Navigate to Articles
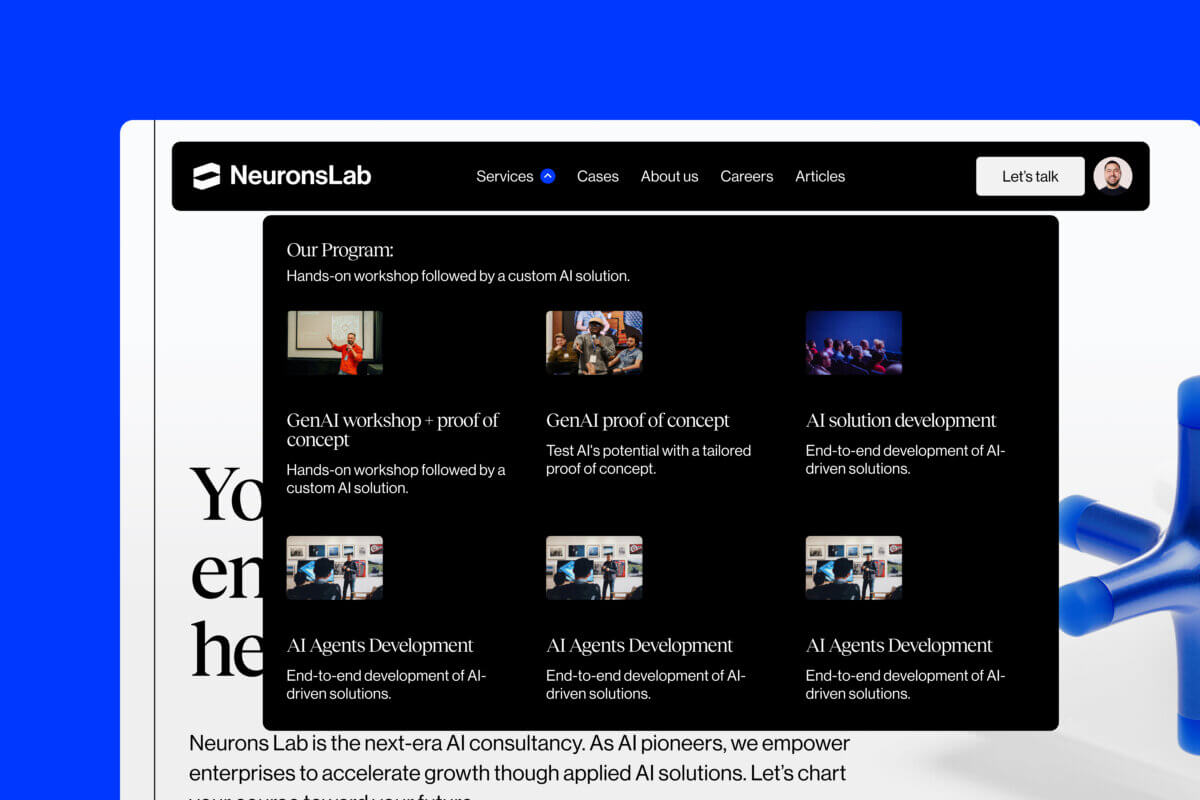 819,176
